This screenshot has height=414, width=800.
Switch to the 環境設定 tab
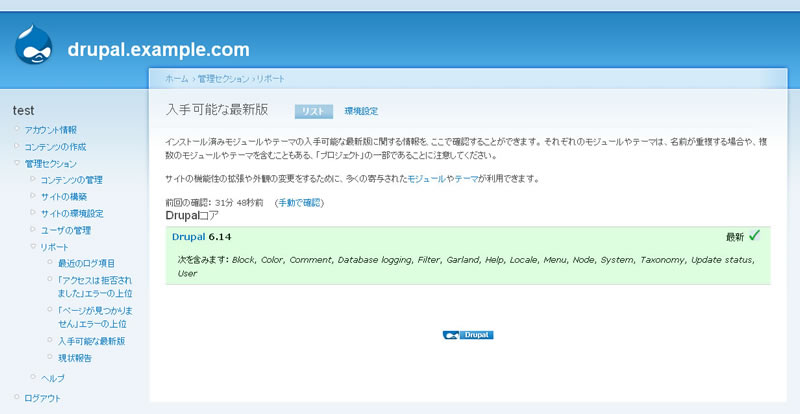(361, 111)
